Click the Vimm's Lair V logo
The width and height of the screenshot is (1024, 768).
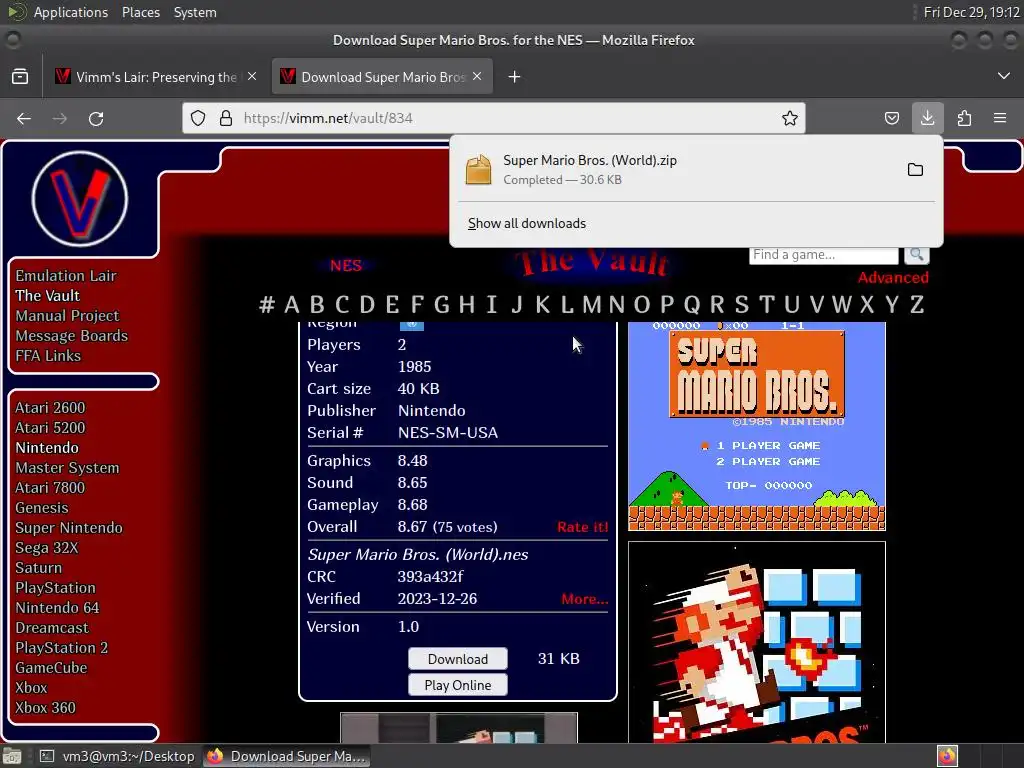click(x=80, y=199)
